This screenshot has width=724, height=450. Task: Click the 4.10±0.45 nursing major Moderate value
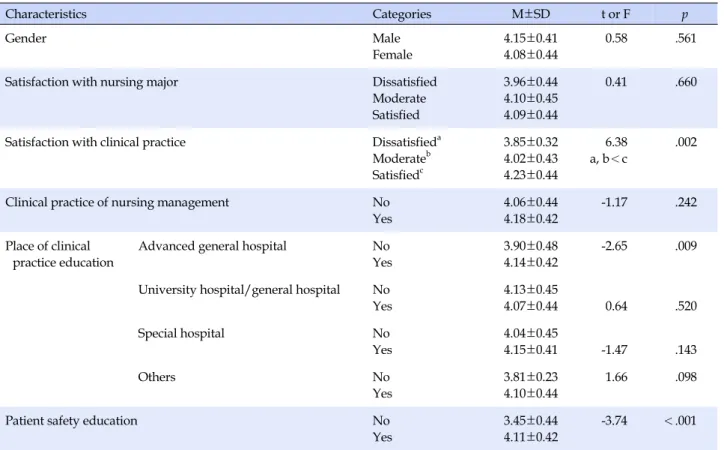coord(531,98)
